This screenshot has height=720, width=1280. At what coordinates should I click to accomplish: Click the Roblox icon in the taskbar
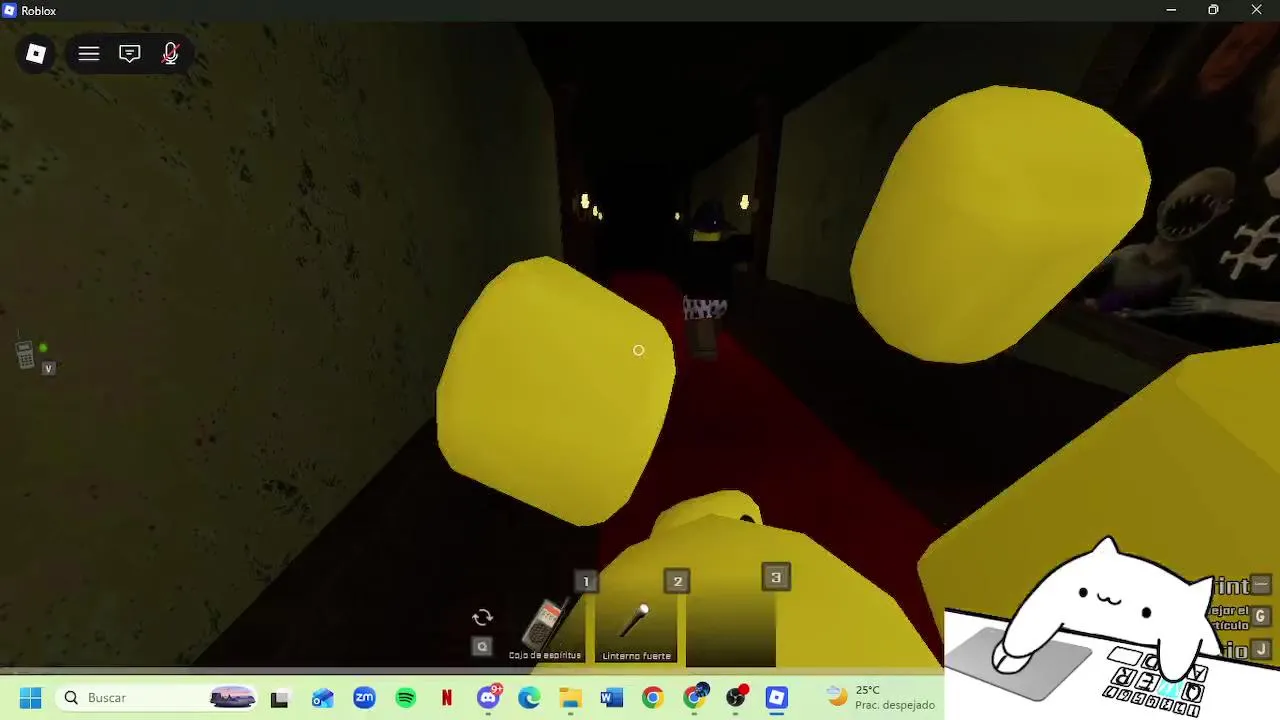(777, 698)
